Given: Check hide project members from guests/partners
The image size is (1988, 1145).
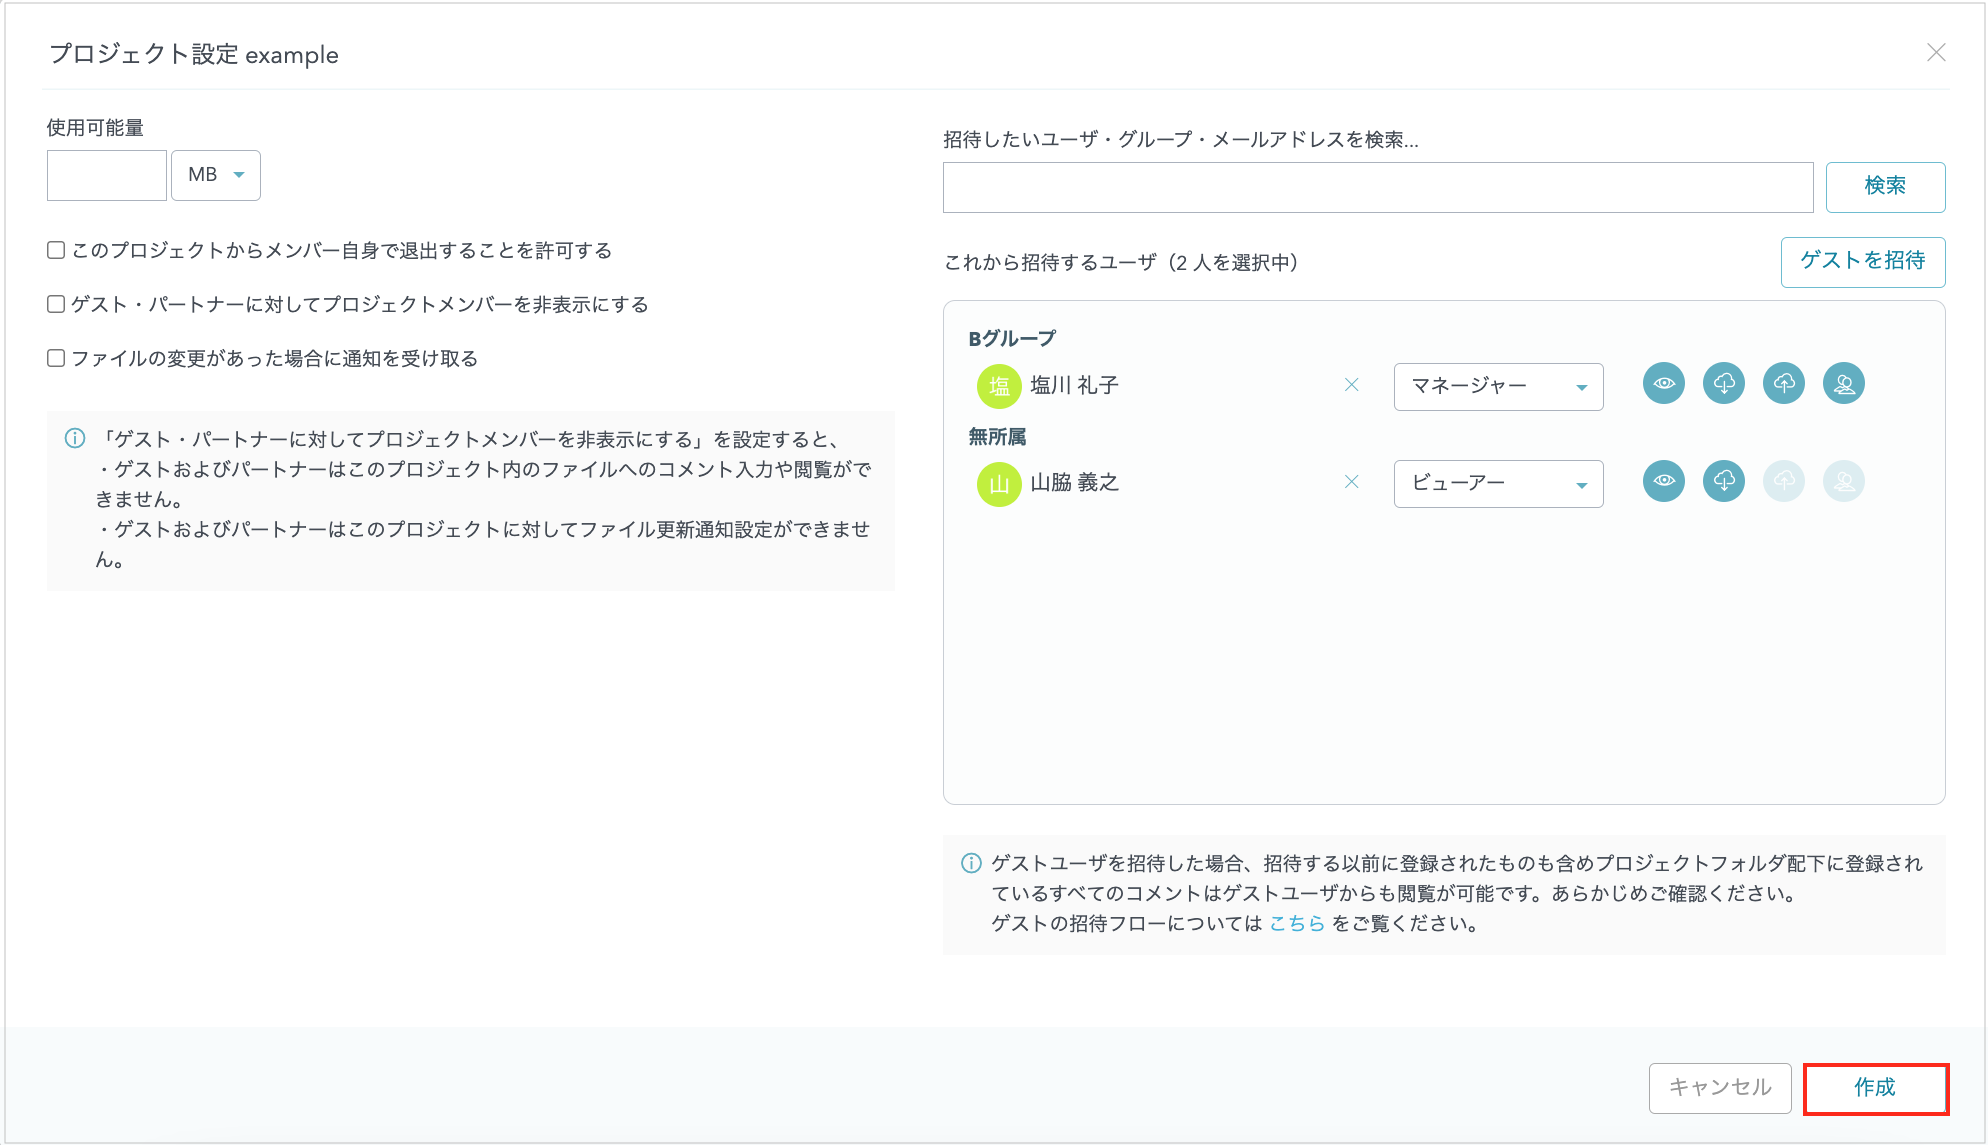Looking at the screenshot, I should click(x=57, y=304).
